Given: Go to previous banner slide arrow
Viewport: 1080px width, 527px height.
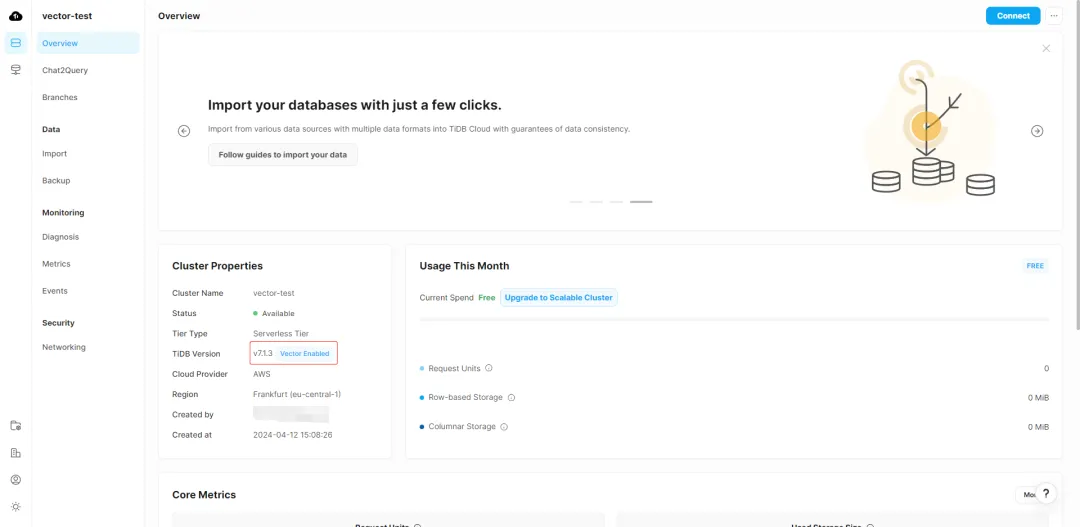Looking at the screenshot, I should [184, 131].
